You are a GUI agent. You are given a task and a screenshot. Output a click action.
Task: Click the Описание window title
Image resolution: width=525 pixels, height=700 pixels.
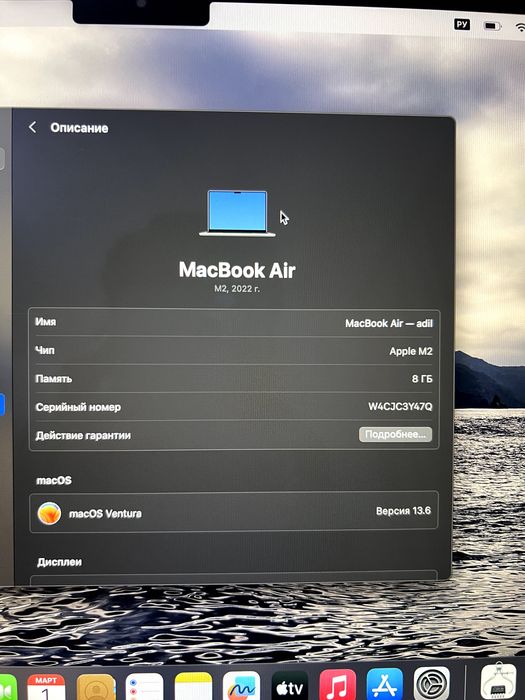pyautogui.click(x=79, y=128)
